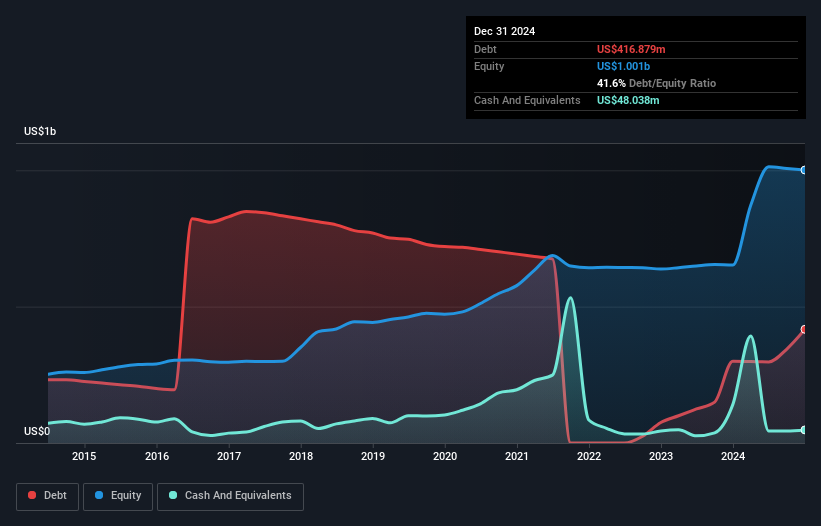Click the US$1b y-axis label
The width and height of the screenshot is (821, 526).
pos(40,131)
